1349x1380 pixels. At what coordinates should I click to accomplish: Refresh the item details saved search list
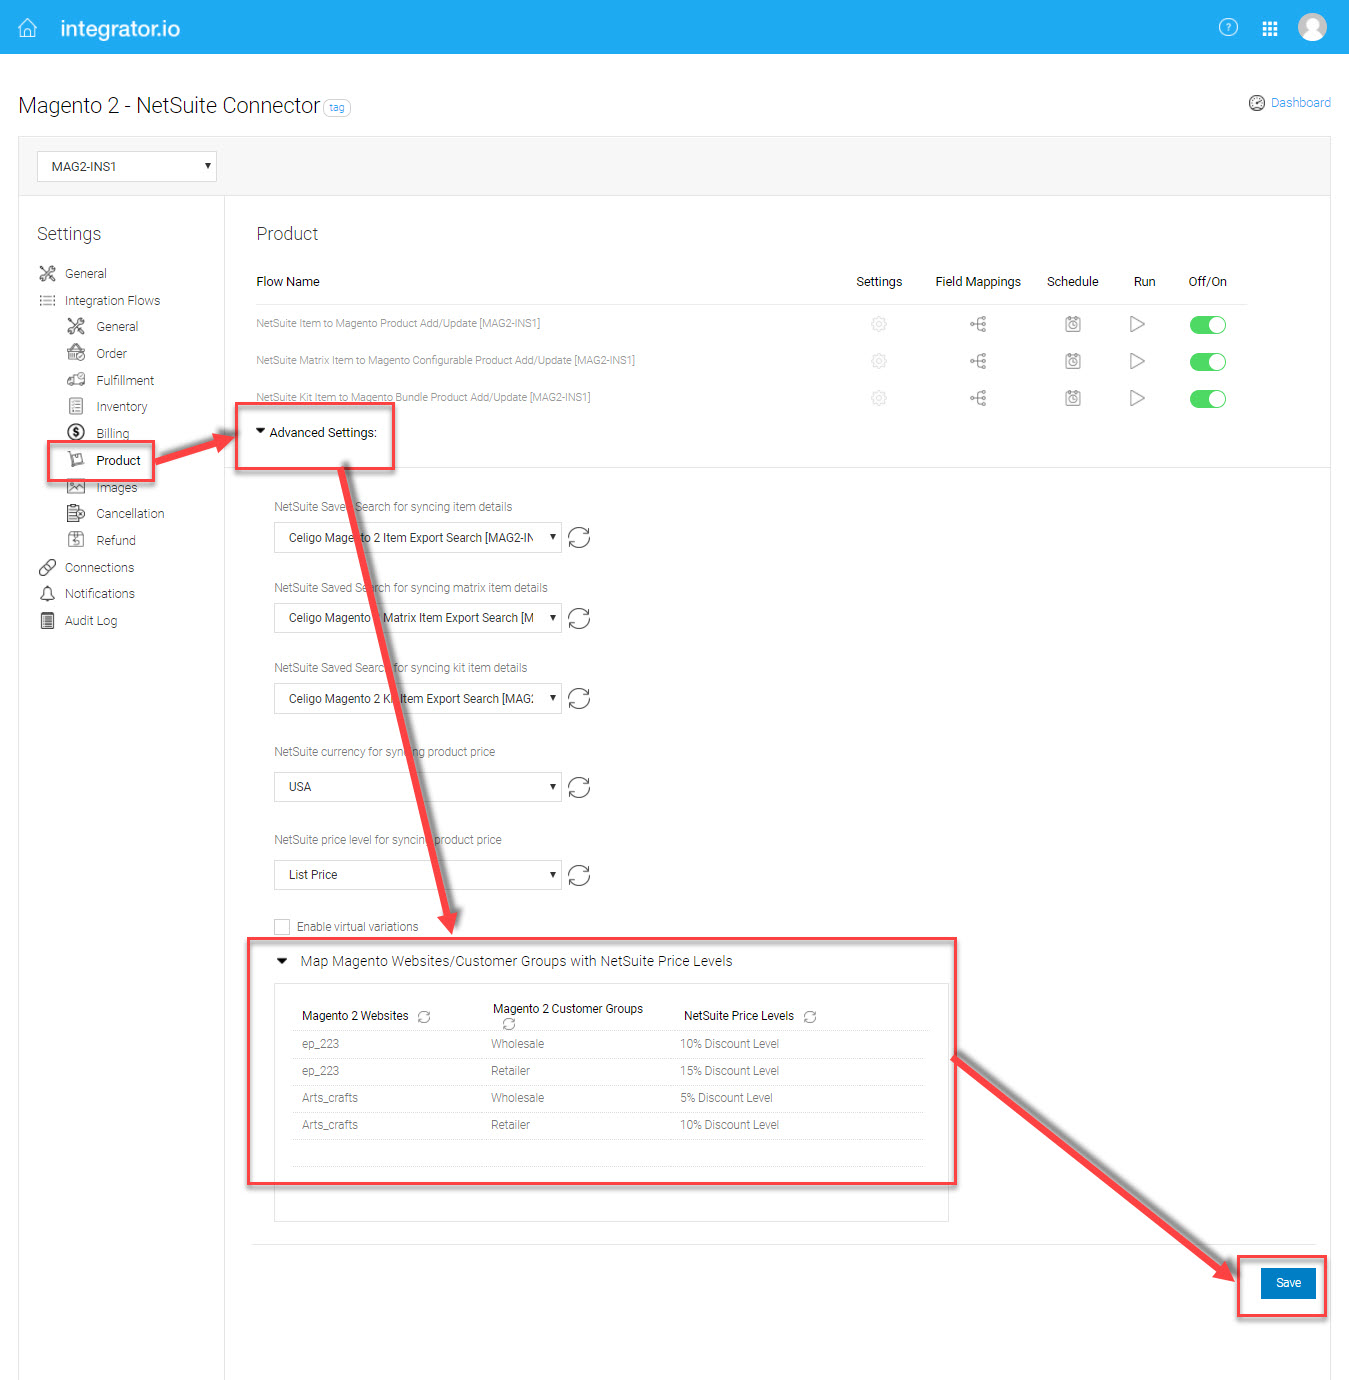pyautogui.click(x=579, y=538)
